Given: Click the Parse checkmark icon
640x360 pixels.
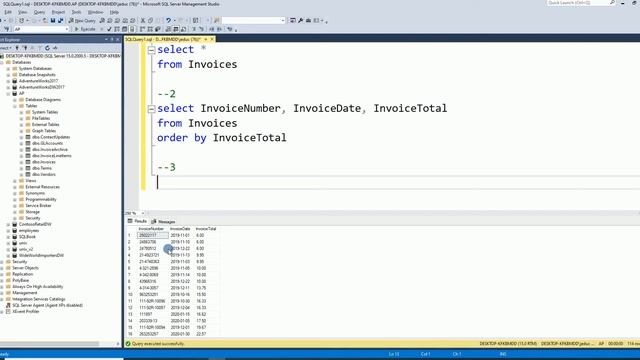Looking at the screenshot, I should (109, 29).
